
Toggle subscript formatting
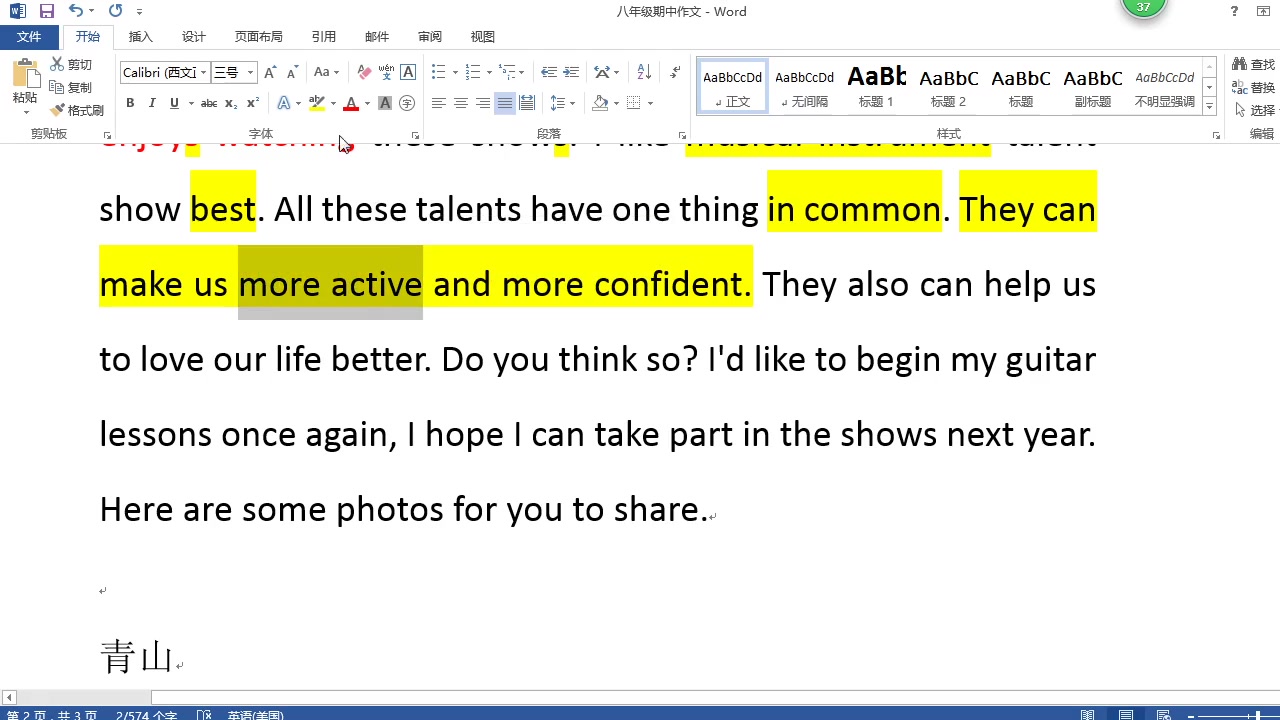pos(231,103)
